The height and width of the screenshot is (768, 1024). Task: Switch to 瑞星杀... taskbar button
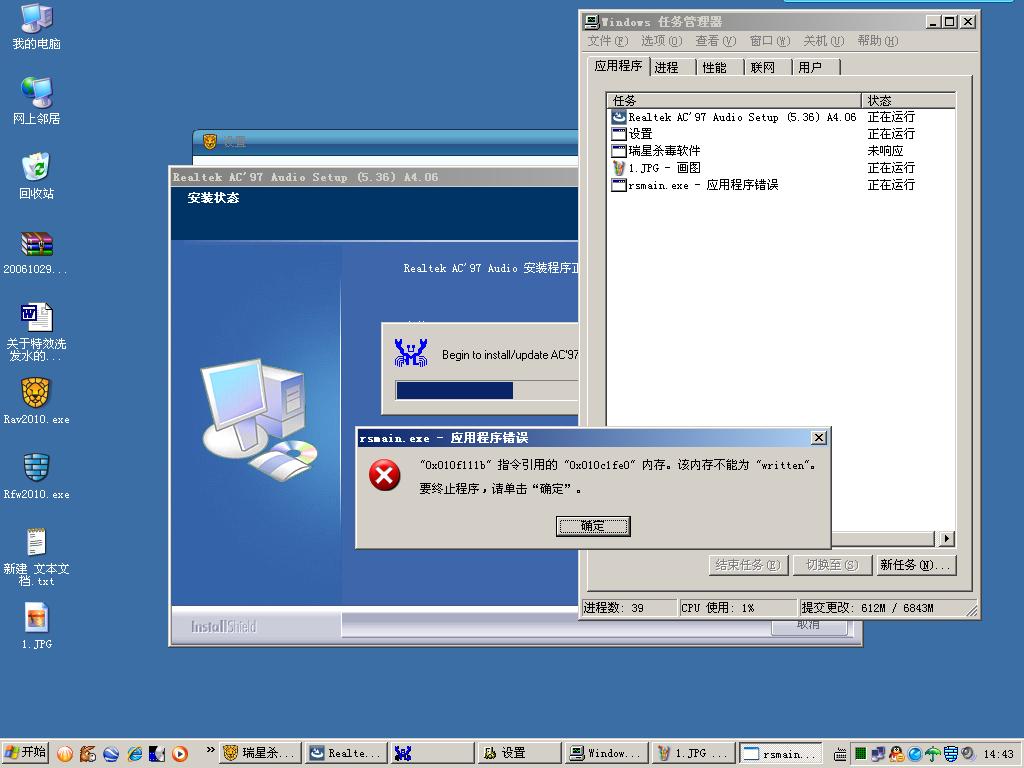(261, 753)
